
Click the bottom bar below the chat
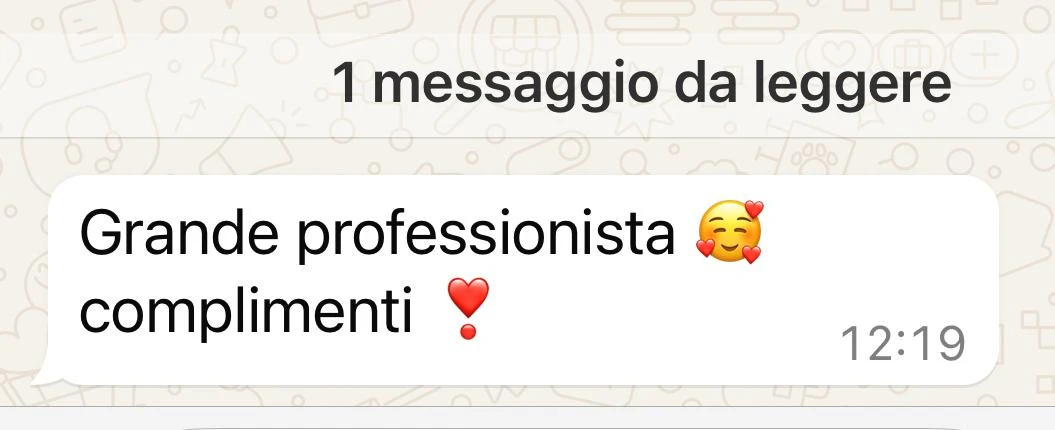[528, 419]
